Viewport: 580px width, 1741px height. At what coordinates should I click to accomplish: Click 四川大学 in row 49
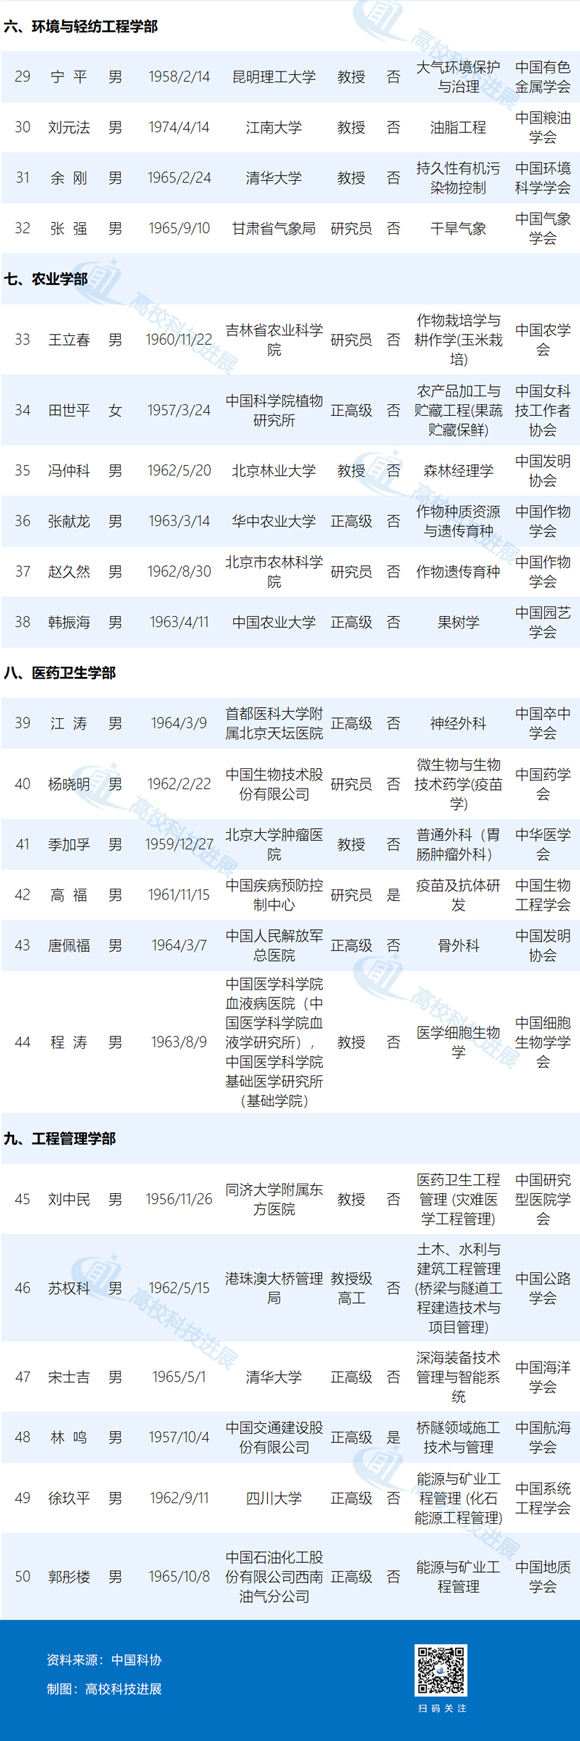[274, 1498]
